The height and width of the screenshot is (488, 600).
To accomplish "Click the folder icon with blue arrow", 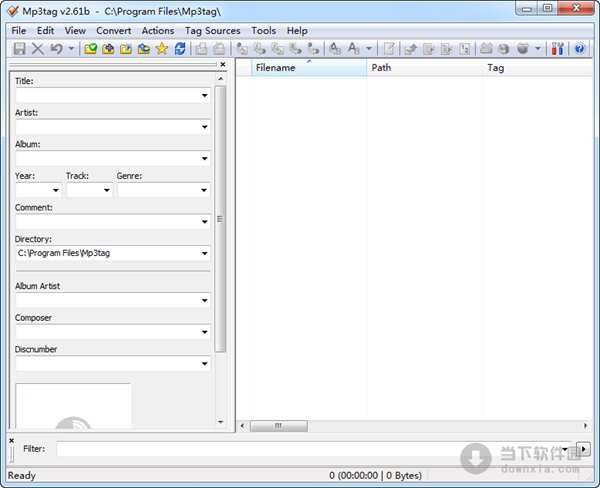I will 144,49.
